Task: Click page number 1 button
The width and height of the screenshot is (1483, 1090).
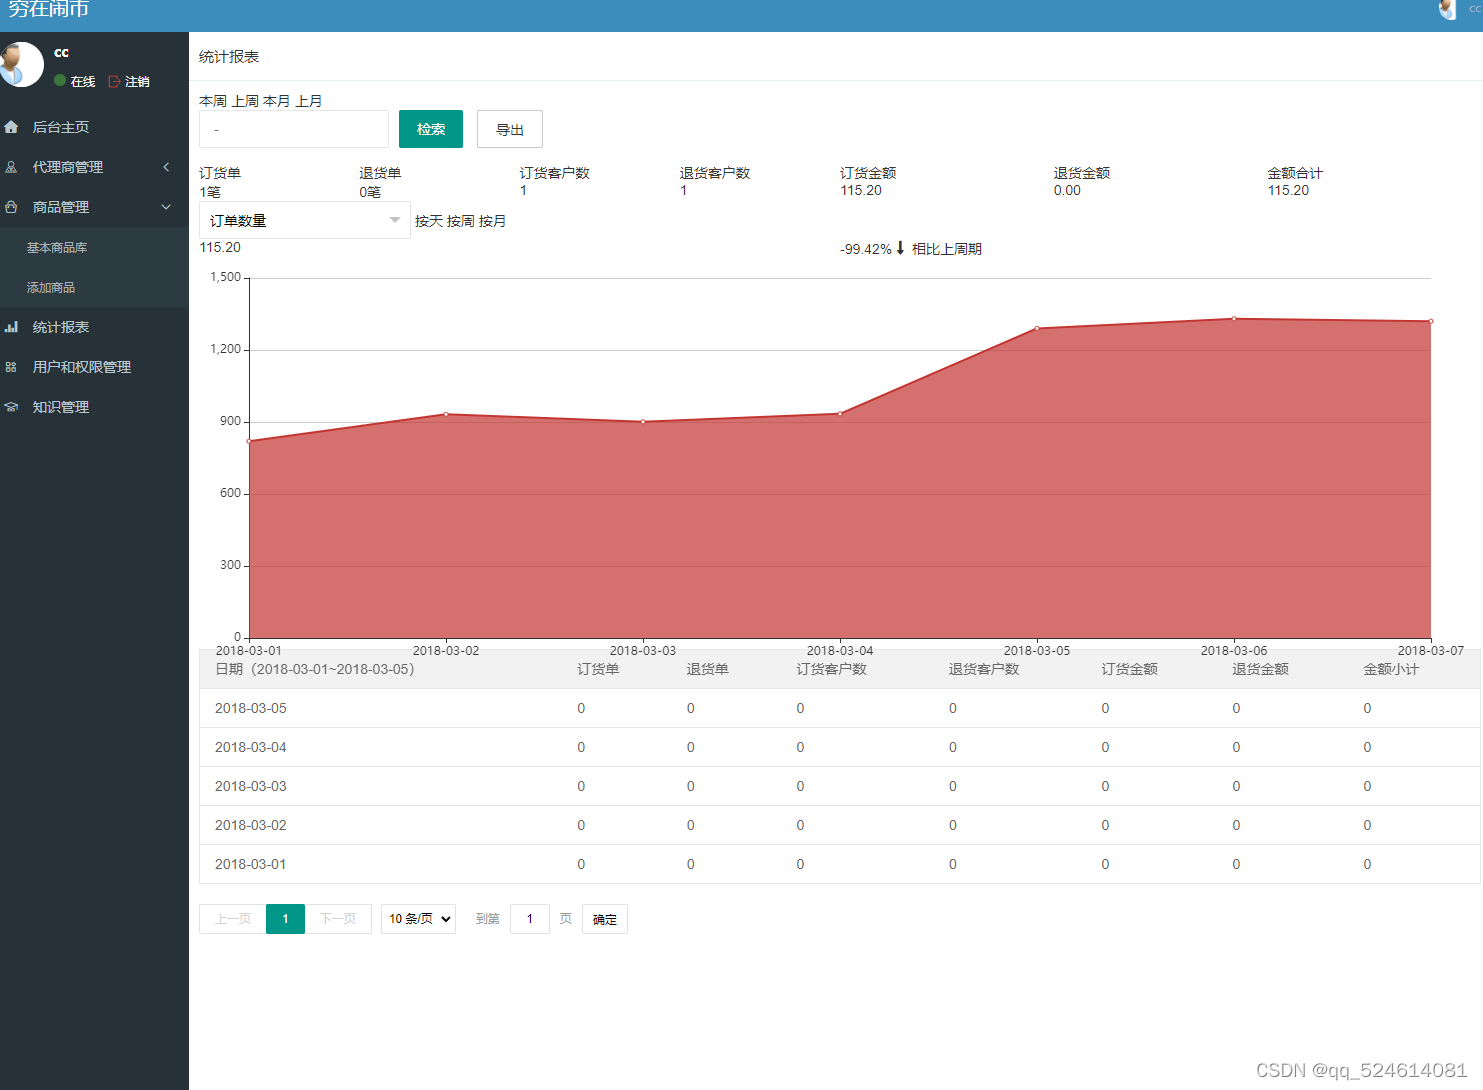Action: (285, 919)
